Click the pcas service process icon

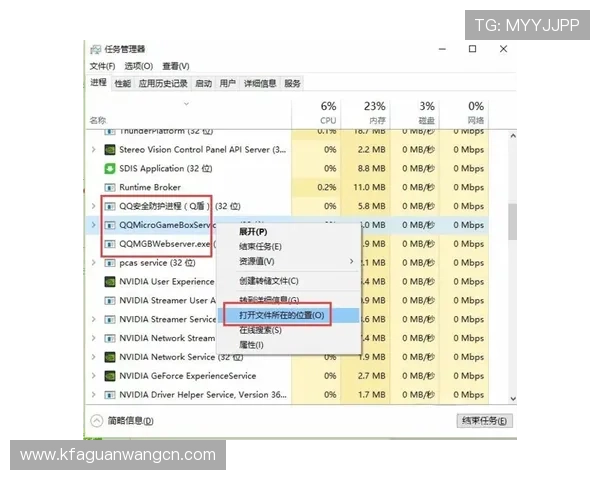(110, 263)
